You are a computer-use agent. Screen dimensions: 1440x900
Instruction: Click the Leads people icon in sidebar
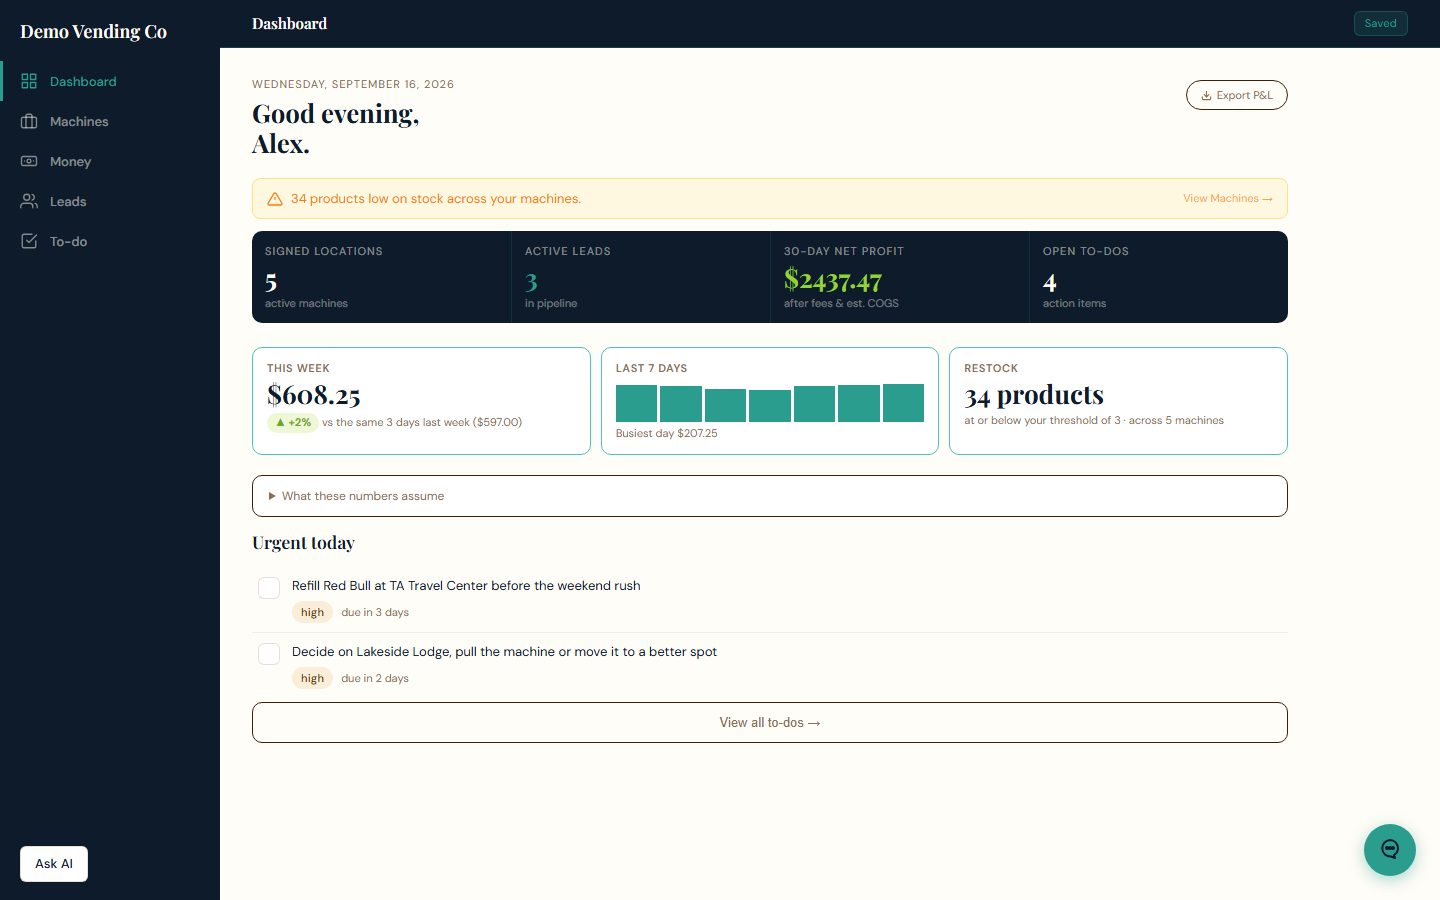(x=29, y=201)
